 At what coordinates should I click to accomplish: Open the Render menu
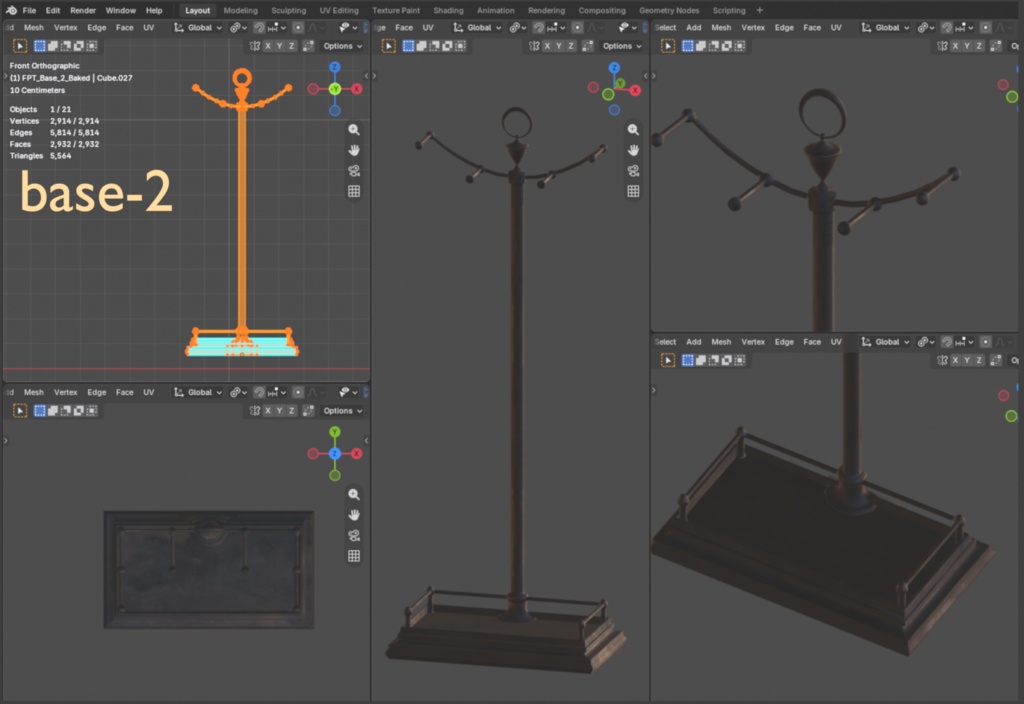[x=83, y=10]
